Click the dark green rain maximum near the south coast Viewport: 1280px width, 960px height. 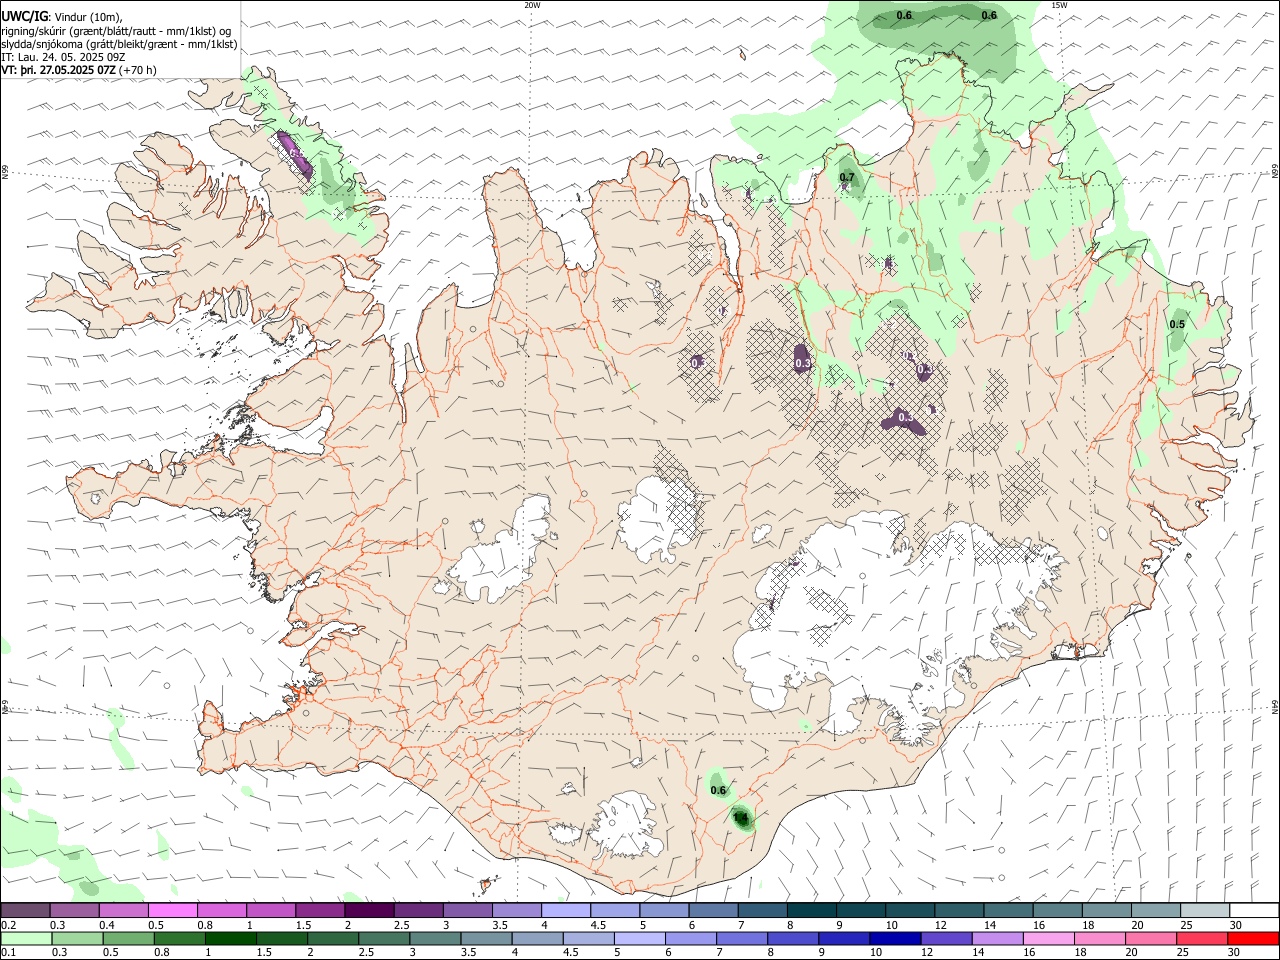[742, 819]
